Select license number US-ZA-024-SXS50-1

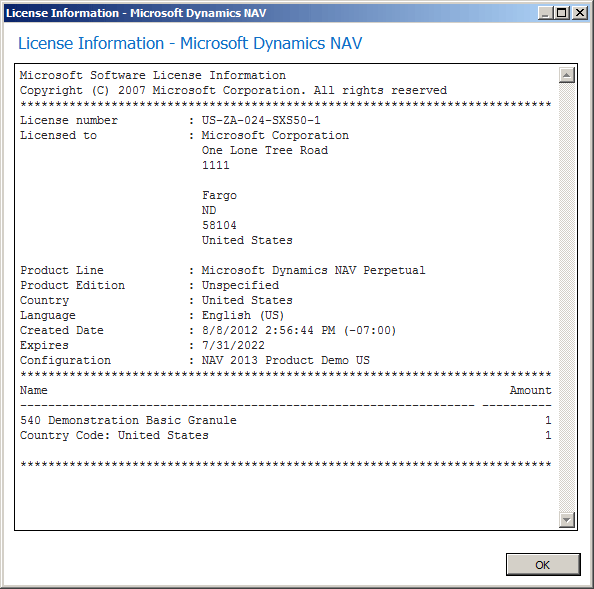(261, 120)
